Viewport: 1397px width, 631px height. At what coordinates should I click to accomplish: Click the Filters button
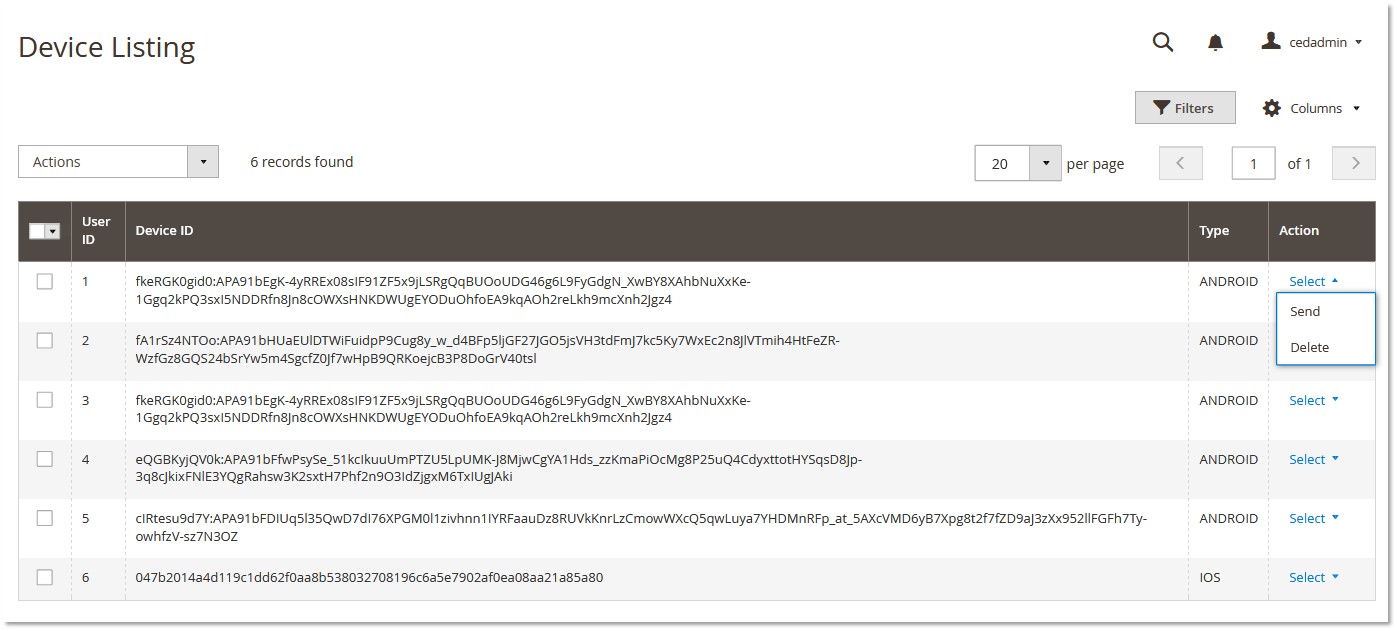tap(1185, 108)
